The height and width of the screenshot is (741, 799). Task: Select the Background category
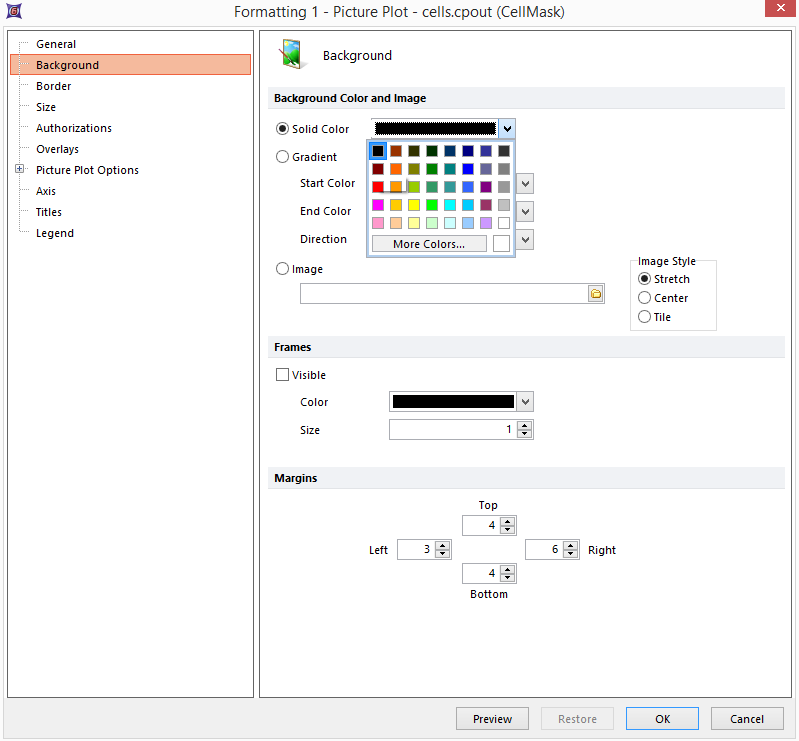[130, 65]
